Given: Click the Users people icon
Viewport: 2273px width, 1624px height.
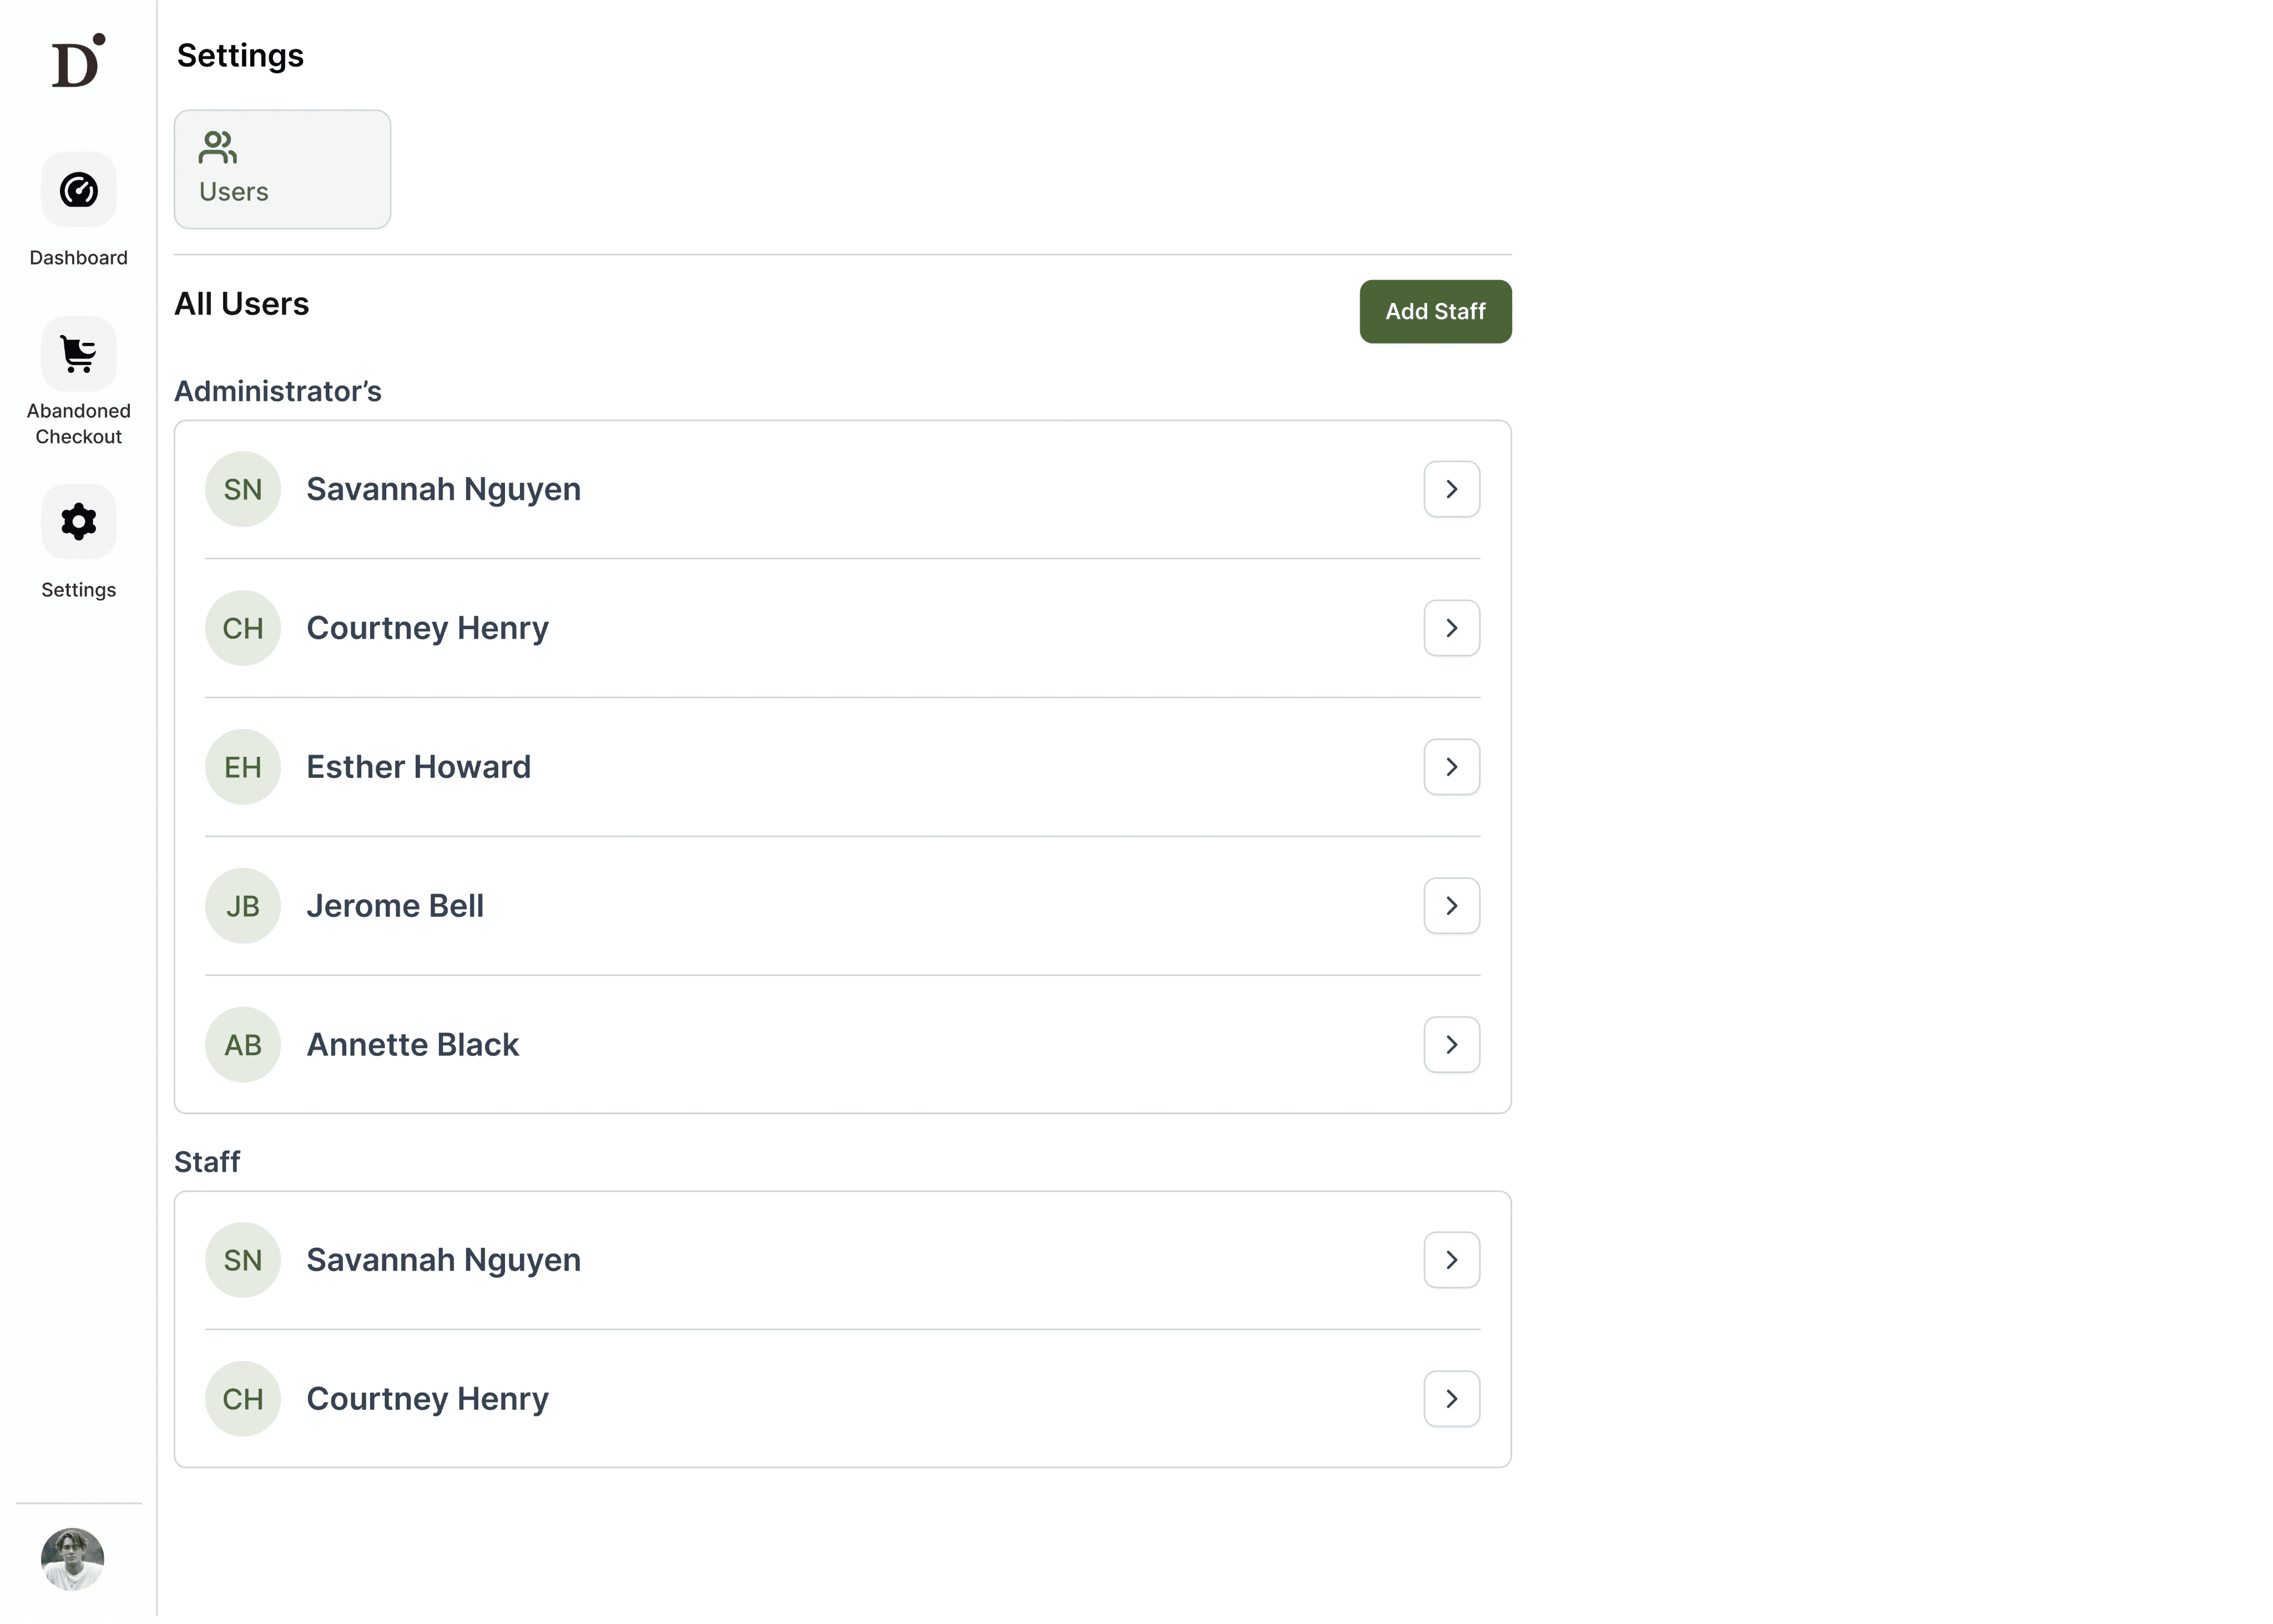Looking at the screenshot, I should click(x=217, y=148).
